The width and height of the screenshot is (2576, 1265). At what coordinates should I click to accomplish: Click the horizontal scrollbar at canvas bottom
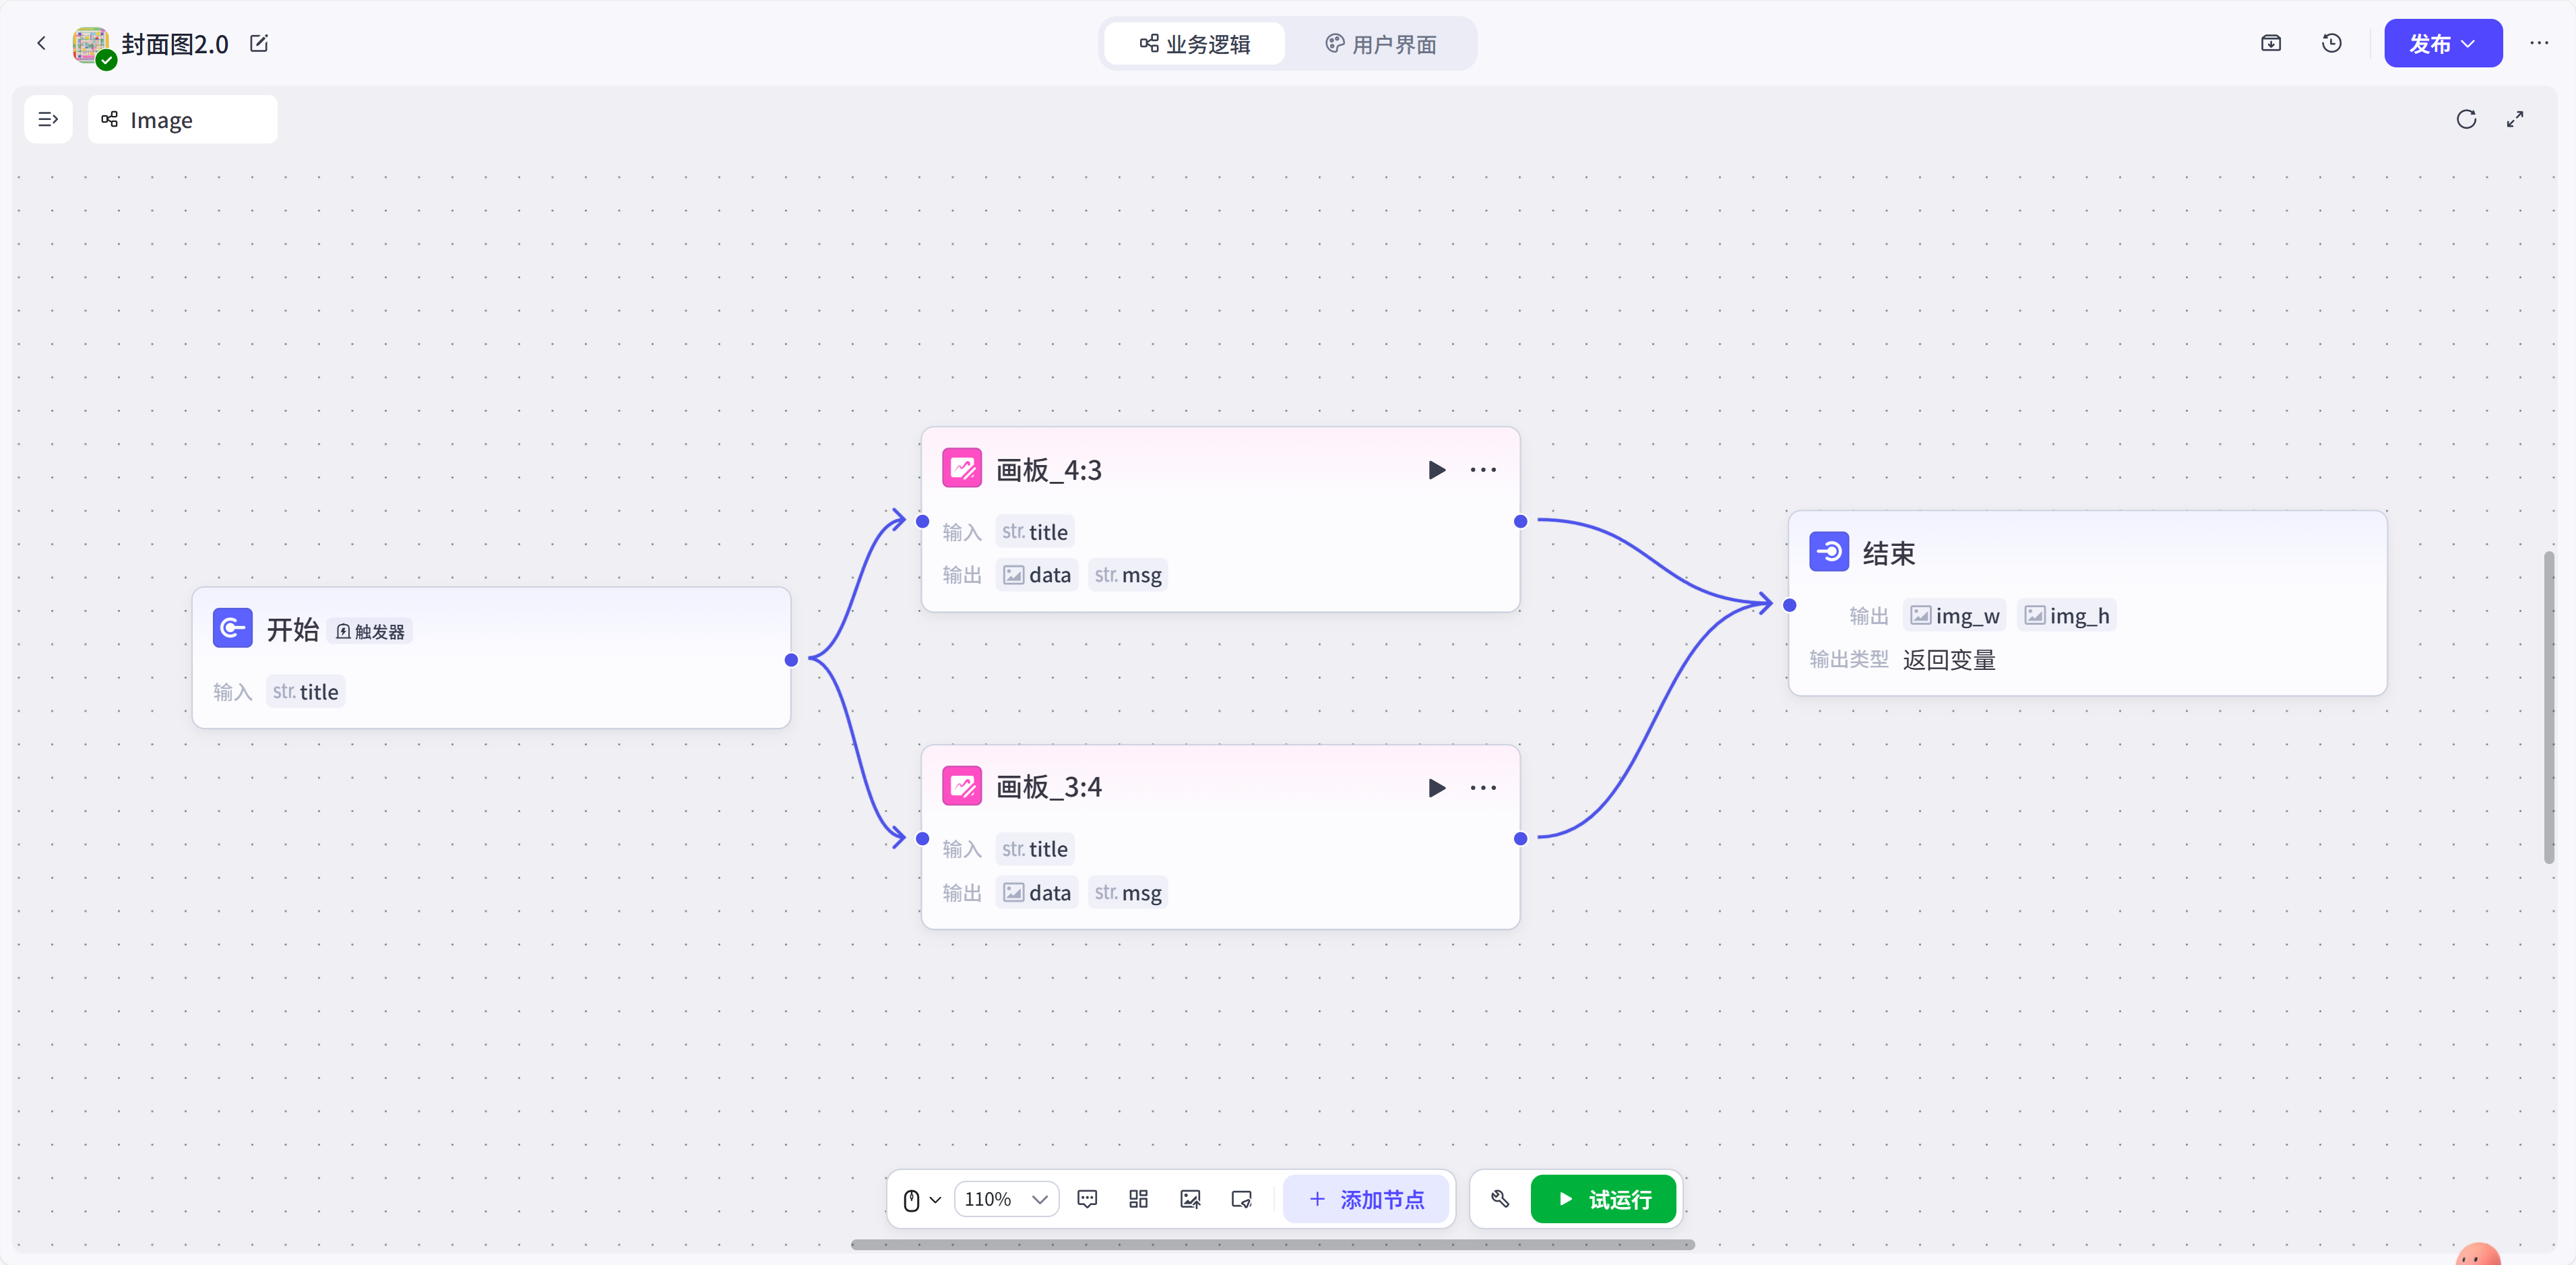[x=1272, y=1245]
